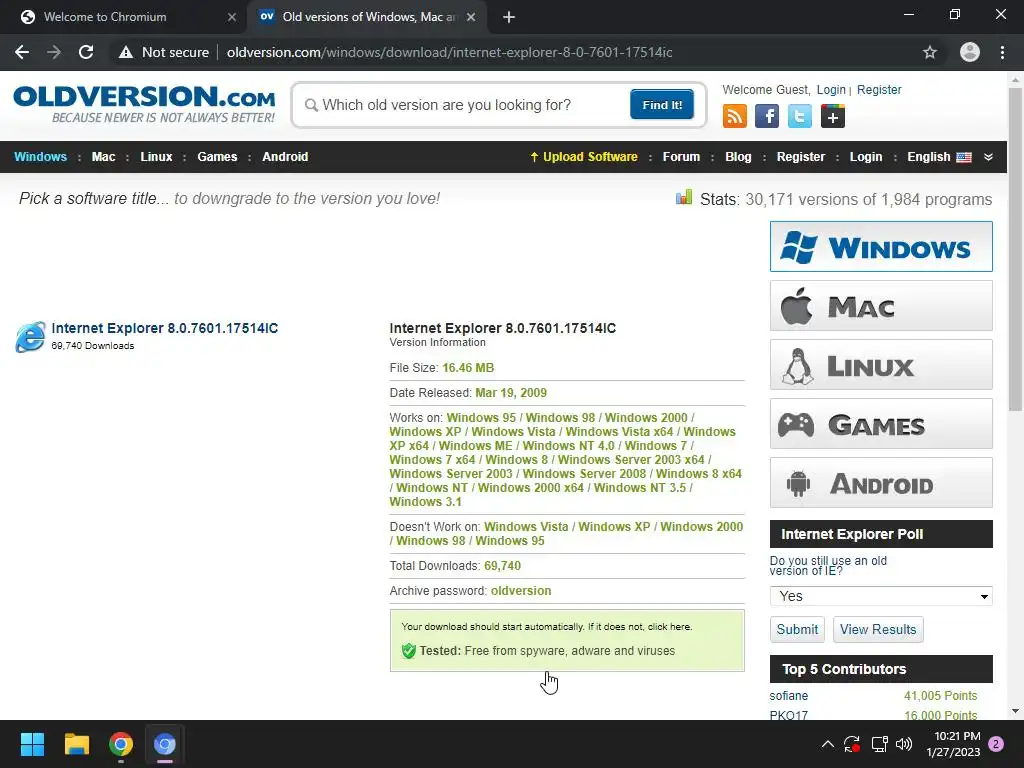Select the English language option
Viewport: 1024px width, 768px height.
point(939,157)
